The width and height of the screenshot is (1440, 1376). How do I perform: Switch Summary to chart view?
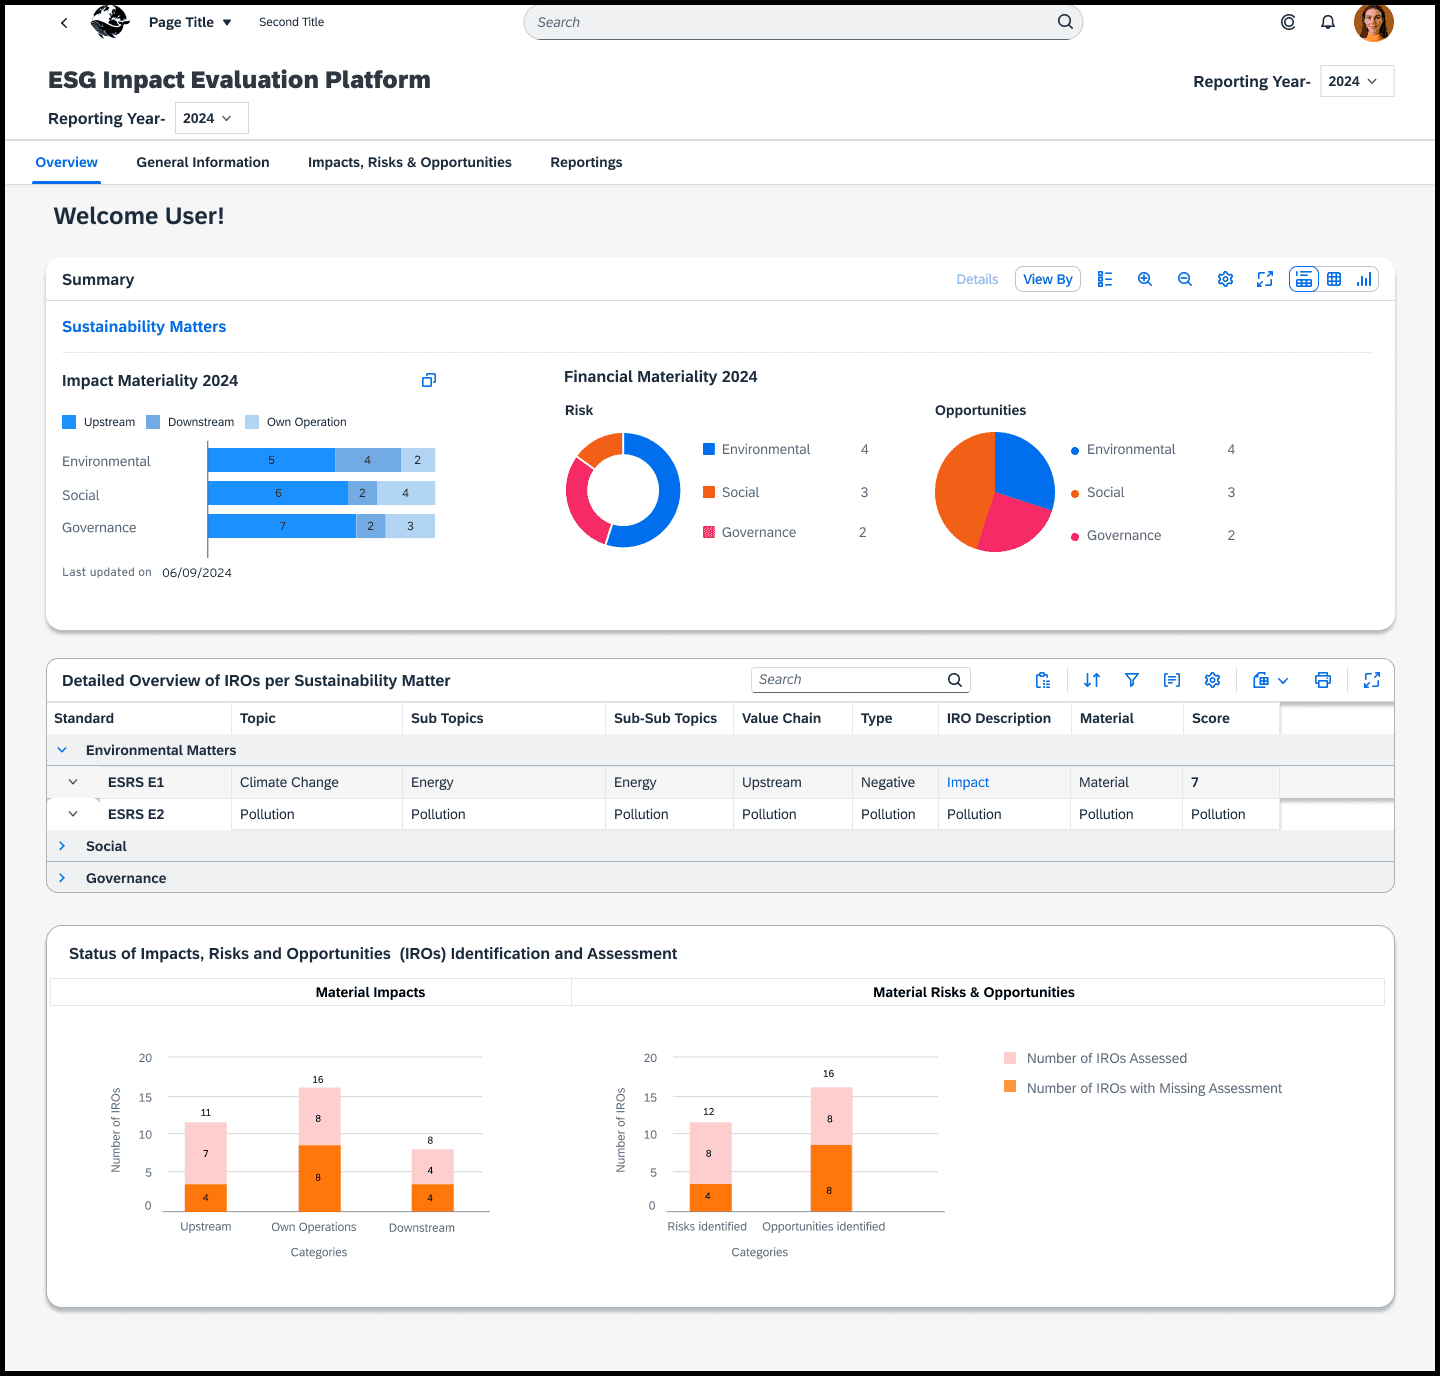click(x=1364, y=280)
